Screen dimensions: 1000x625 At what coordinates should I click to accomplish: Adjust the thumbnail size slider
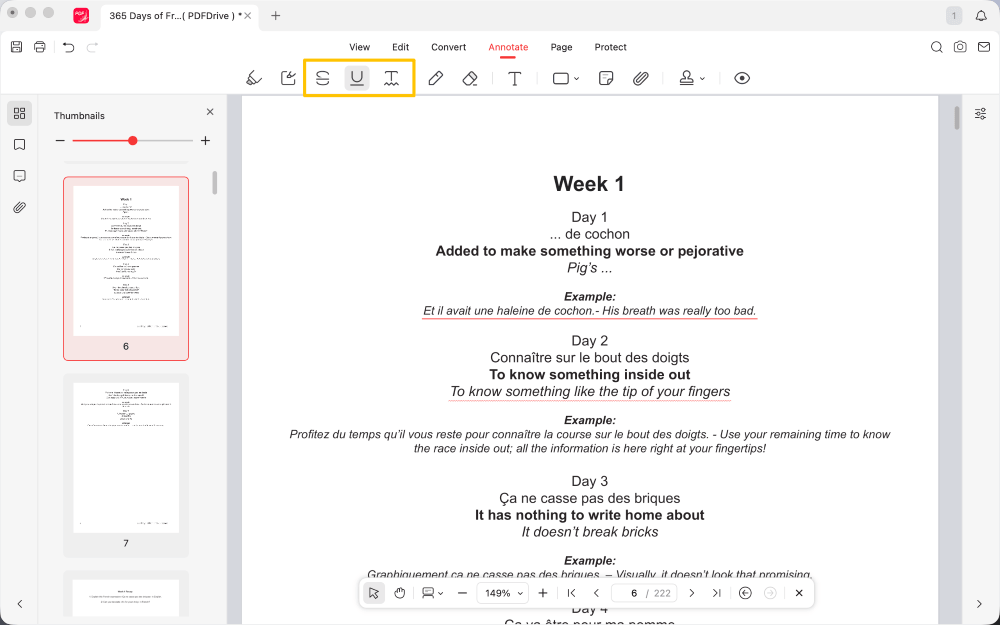click(x=133, y=141)
